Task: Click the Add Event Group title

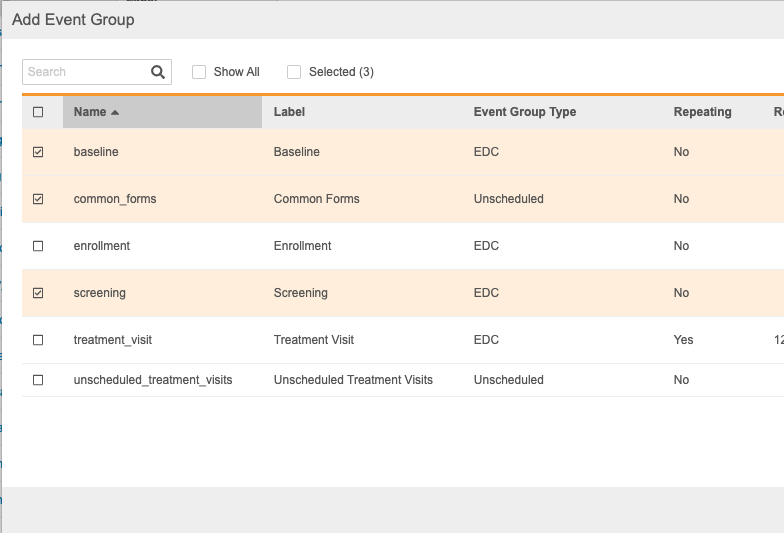Action: click(x=73, y=20)
